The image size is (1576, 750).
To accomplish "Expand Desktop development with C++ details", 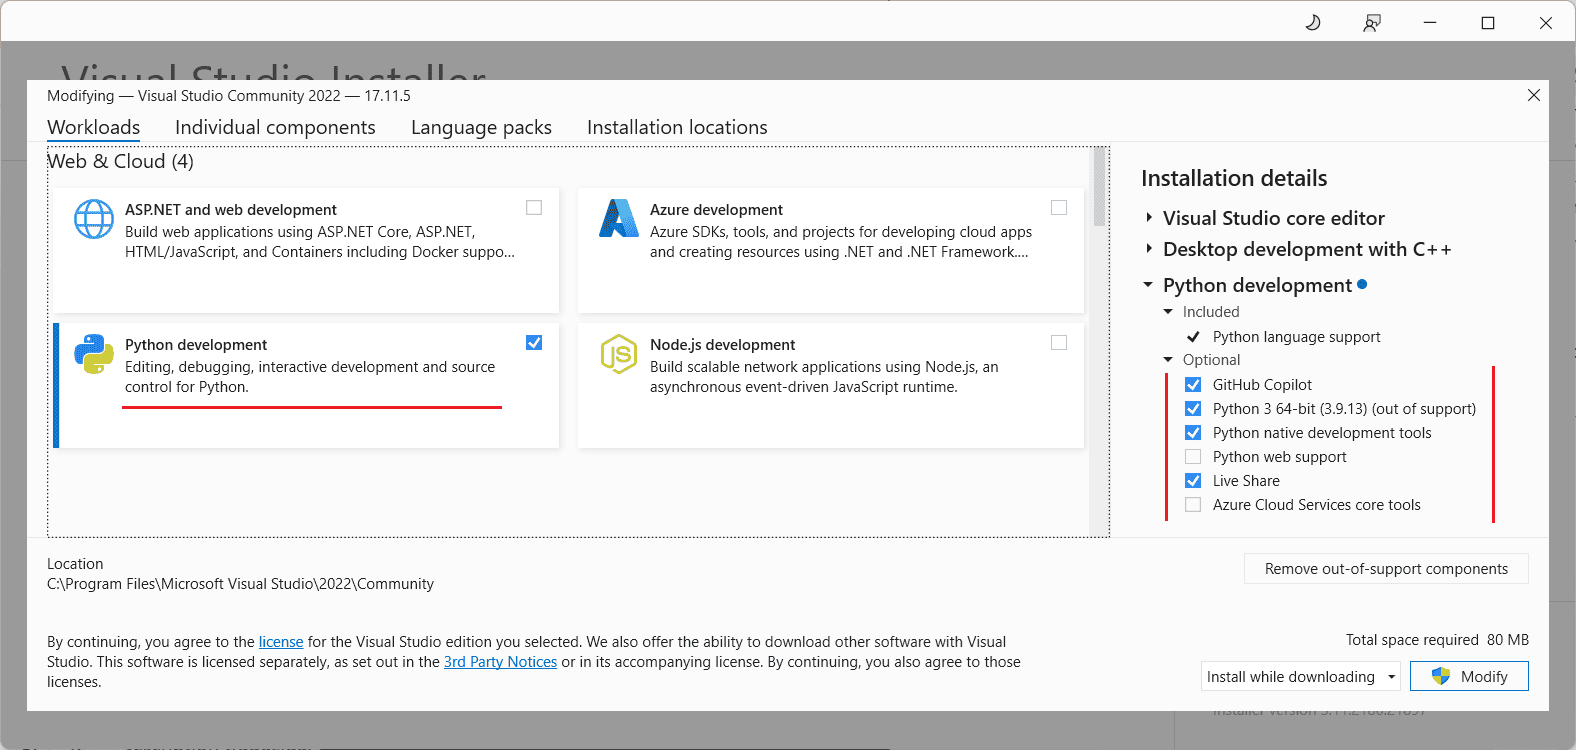I will point(1149,248).
